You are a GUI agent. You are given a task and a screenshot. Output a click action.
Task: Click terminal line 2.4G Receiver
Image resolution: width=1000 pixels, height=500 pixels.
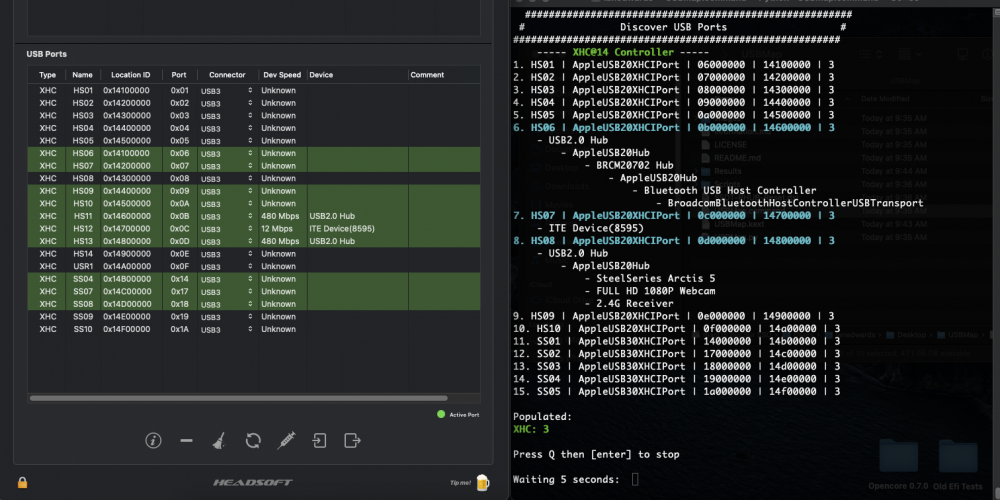click(635, 304)
